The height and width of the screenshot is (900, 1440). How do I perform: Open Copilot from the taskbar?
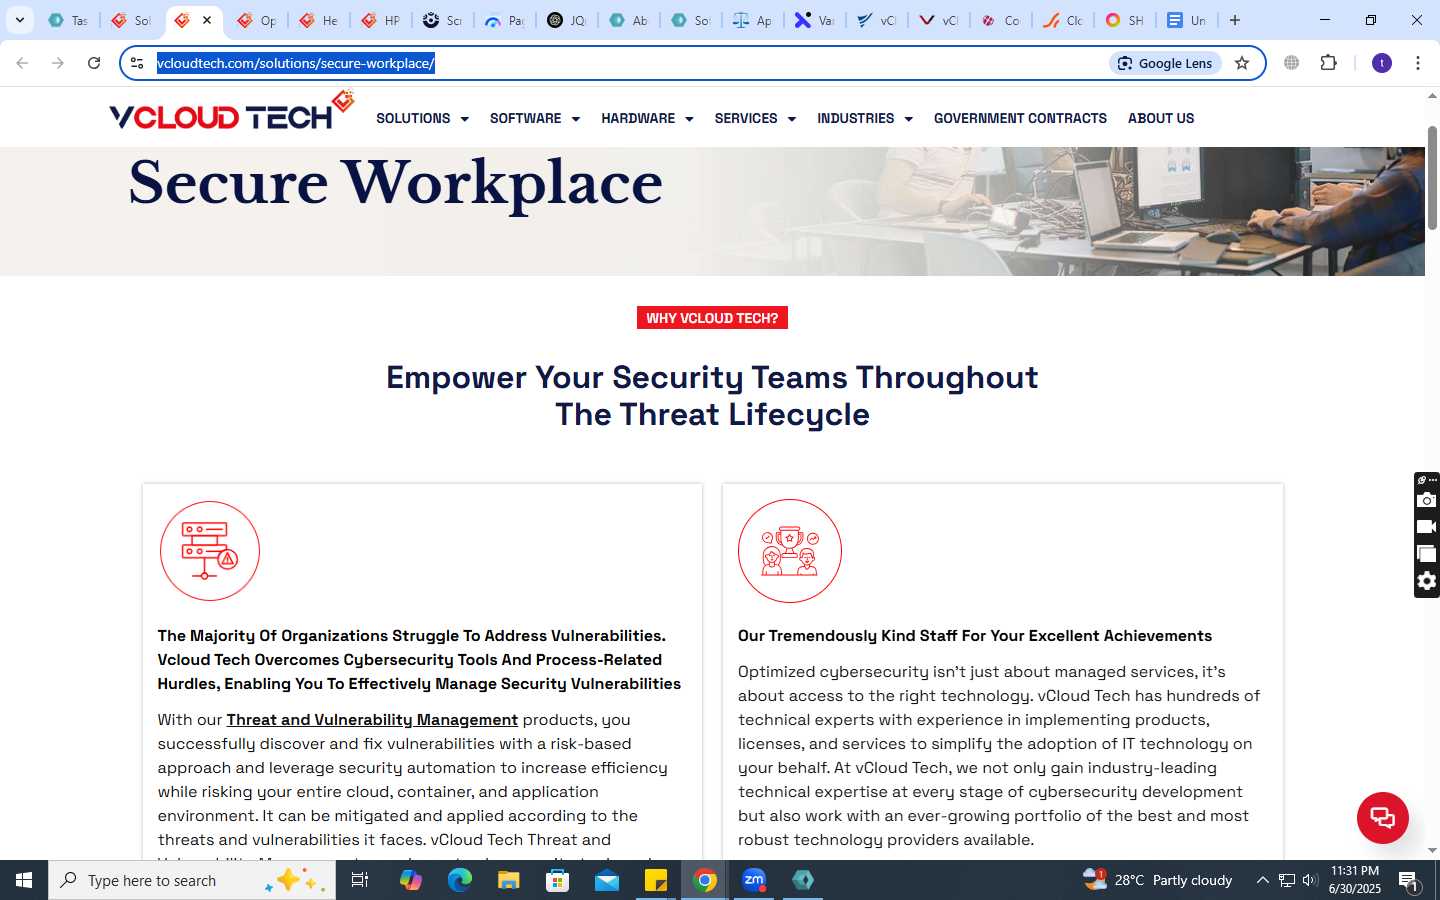(410, 880)
